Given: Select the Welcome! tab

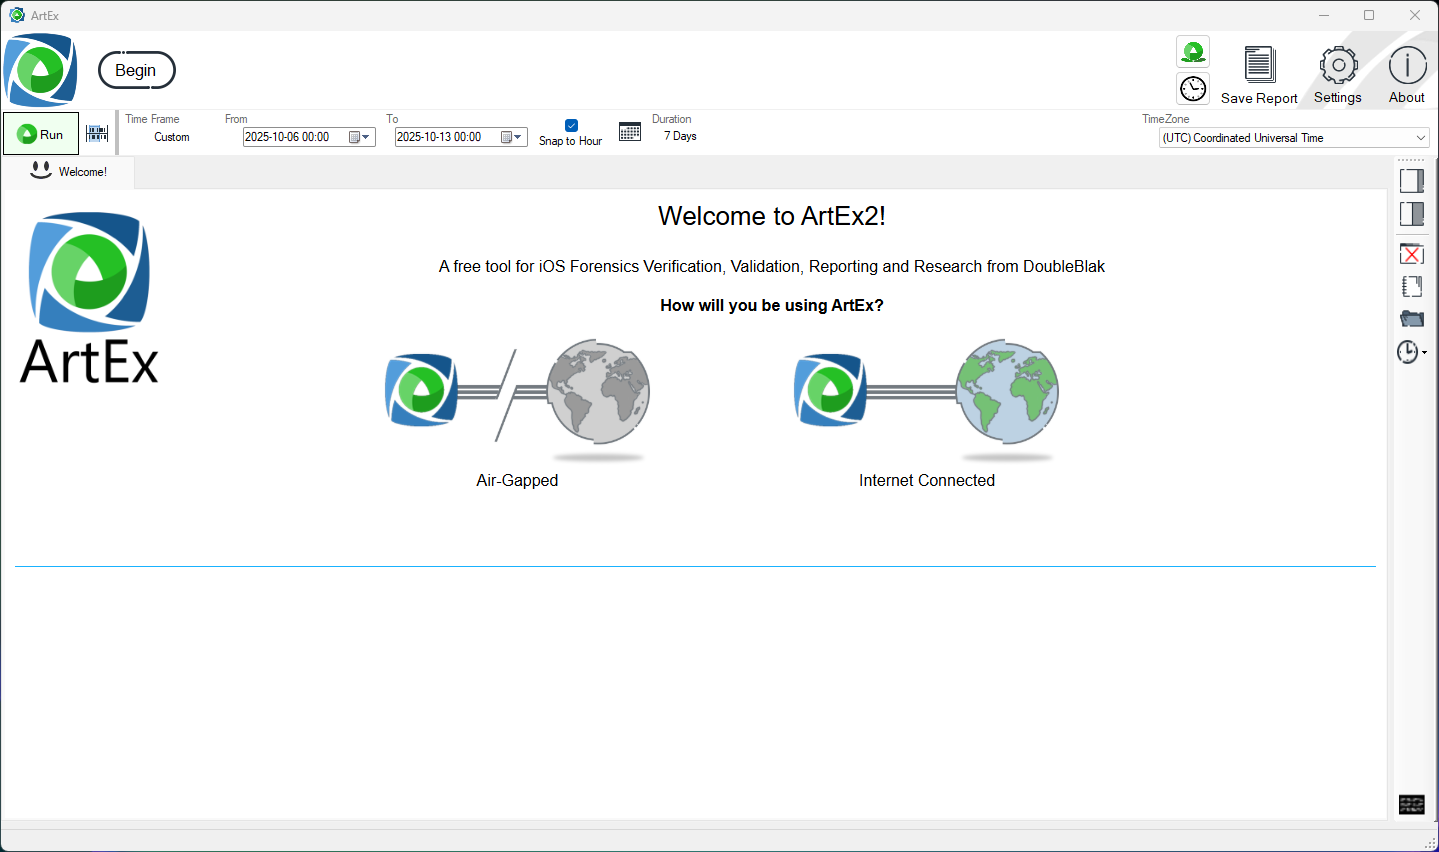Looking at the screenshot, I should 69,172.
